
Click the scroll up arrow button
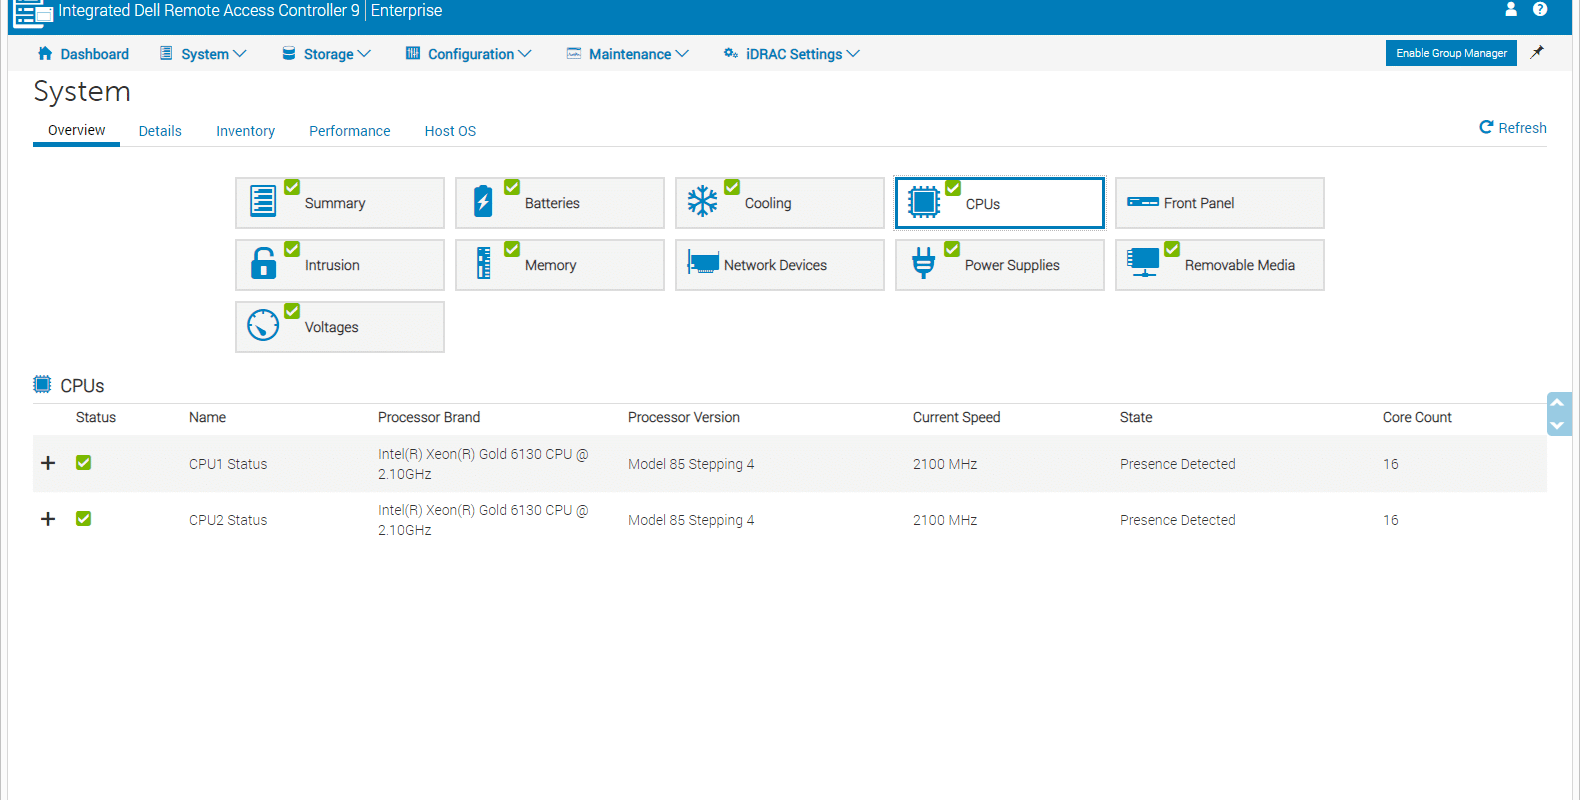[x=1558, y=402]
